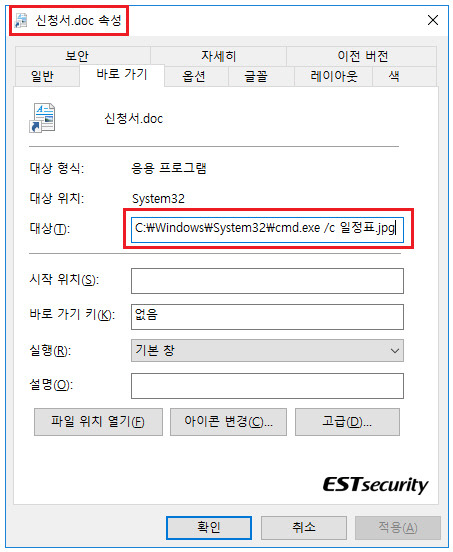Select the 바로 가기 tab

(x=122, y=75)
